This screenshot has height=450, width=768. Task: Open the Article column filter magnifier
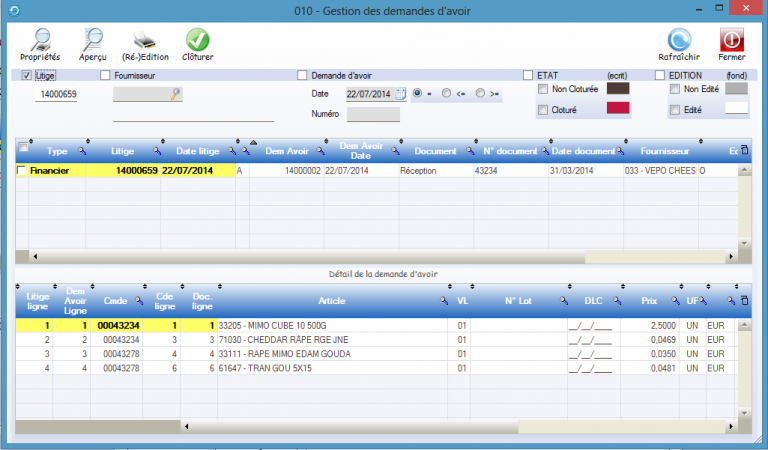[x=443, y=300]
